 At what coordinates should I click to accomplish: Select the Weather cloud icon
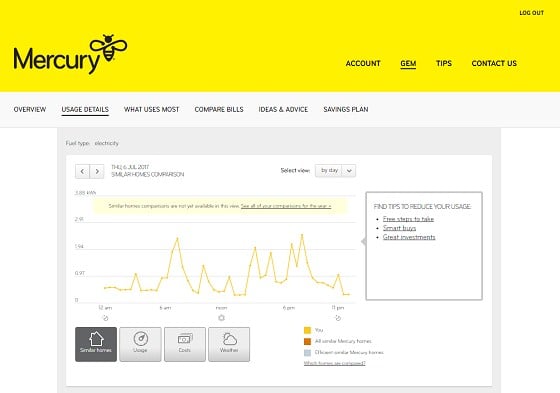[x=229, y=339]
